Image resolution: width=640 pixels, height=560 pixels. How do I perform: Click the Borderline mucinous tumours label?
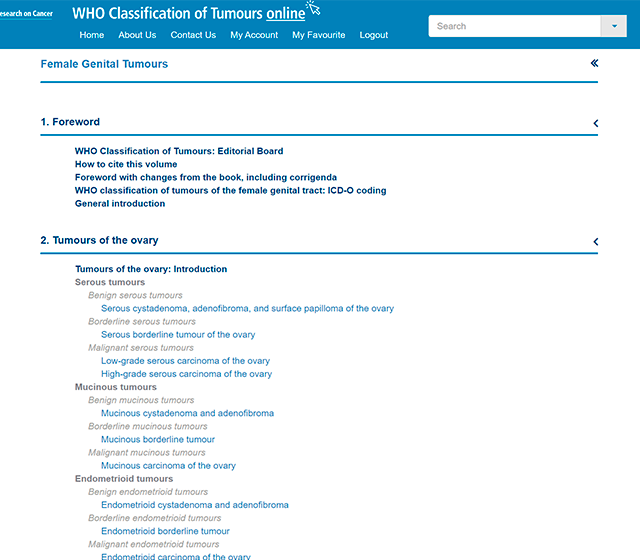click(x=148, y=427)
